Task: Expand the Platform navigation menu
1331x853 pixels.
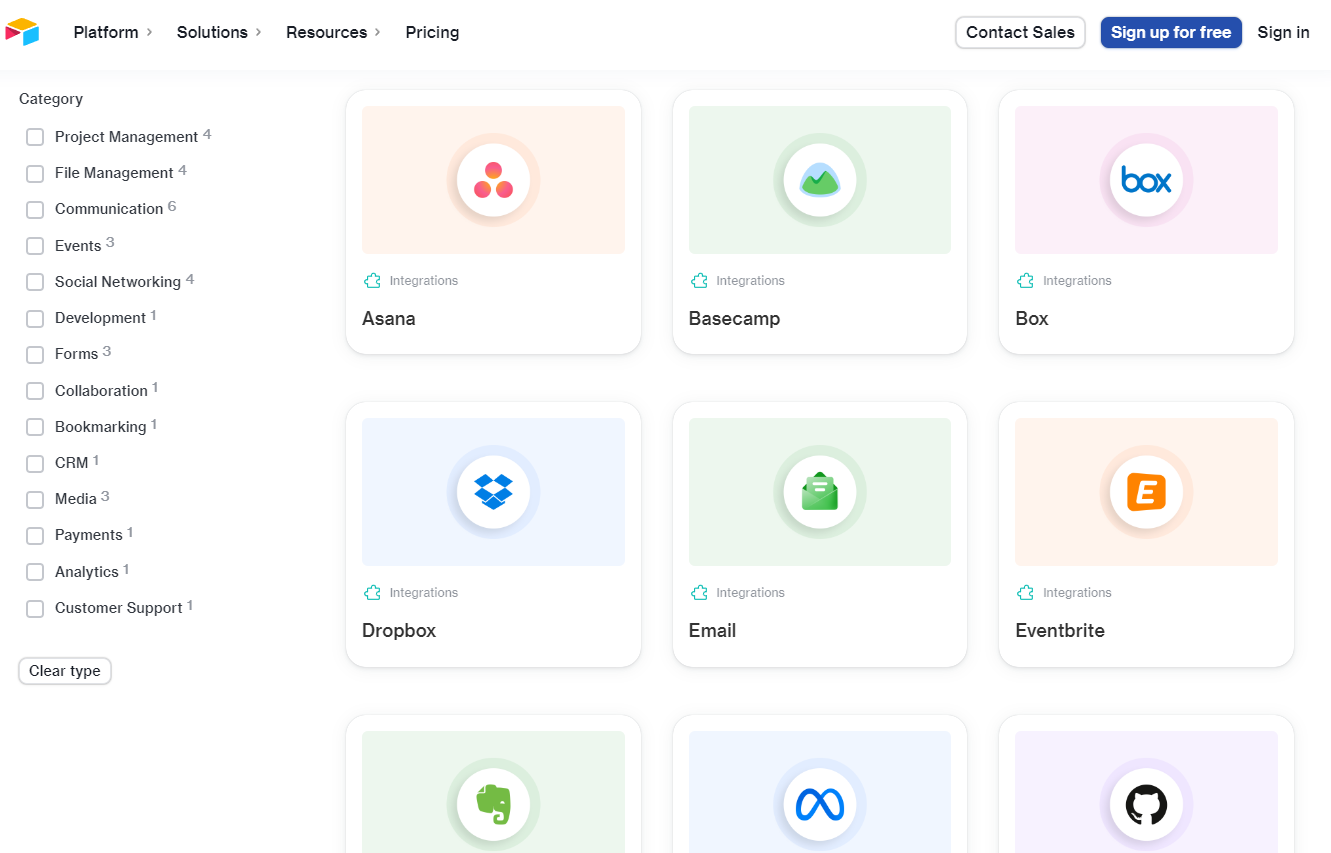Action: click(113, 32)
